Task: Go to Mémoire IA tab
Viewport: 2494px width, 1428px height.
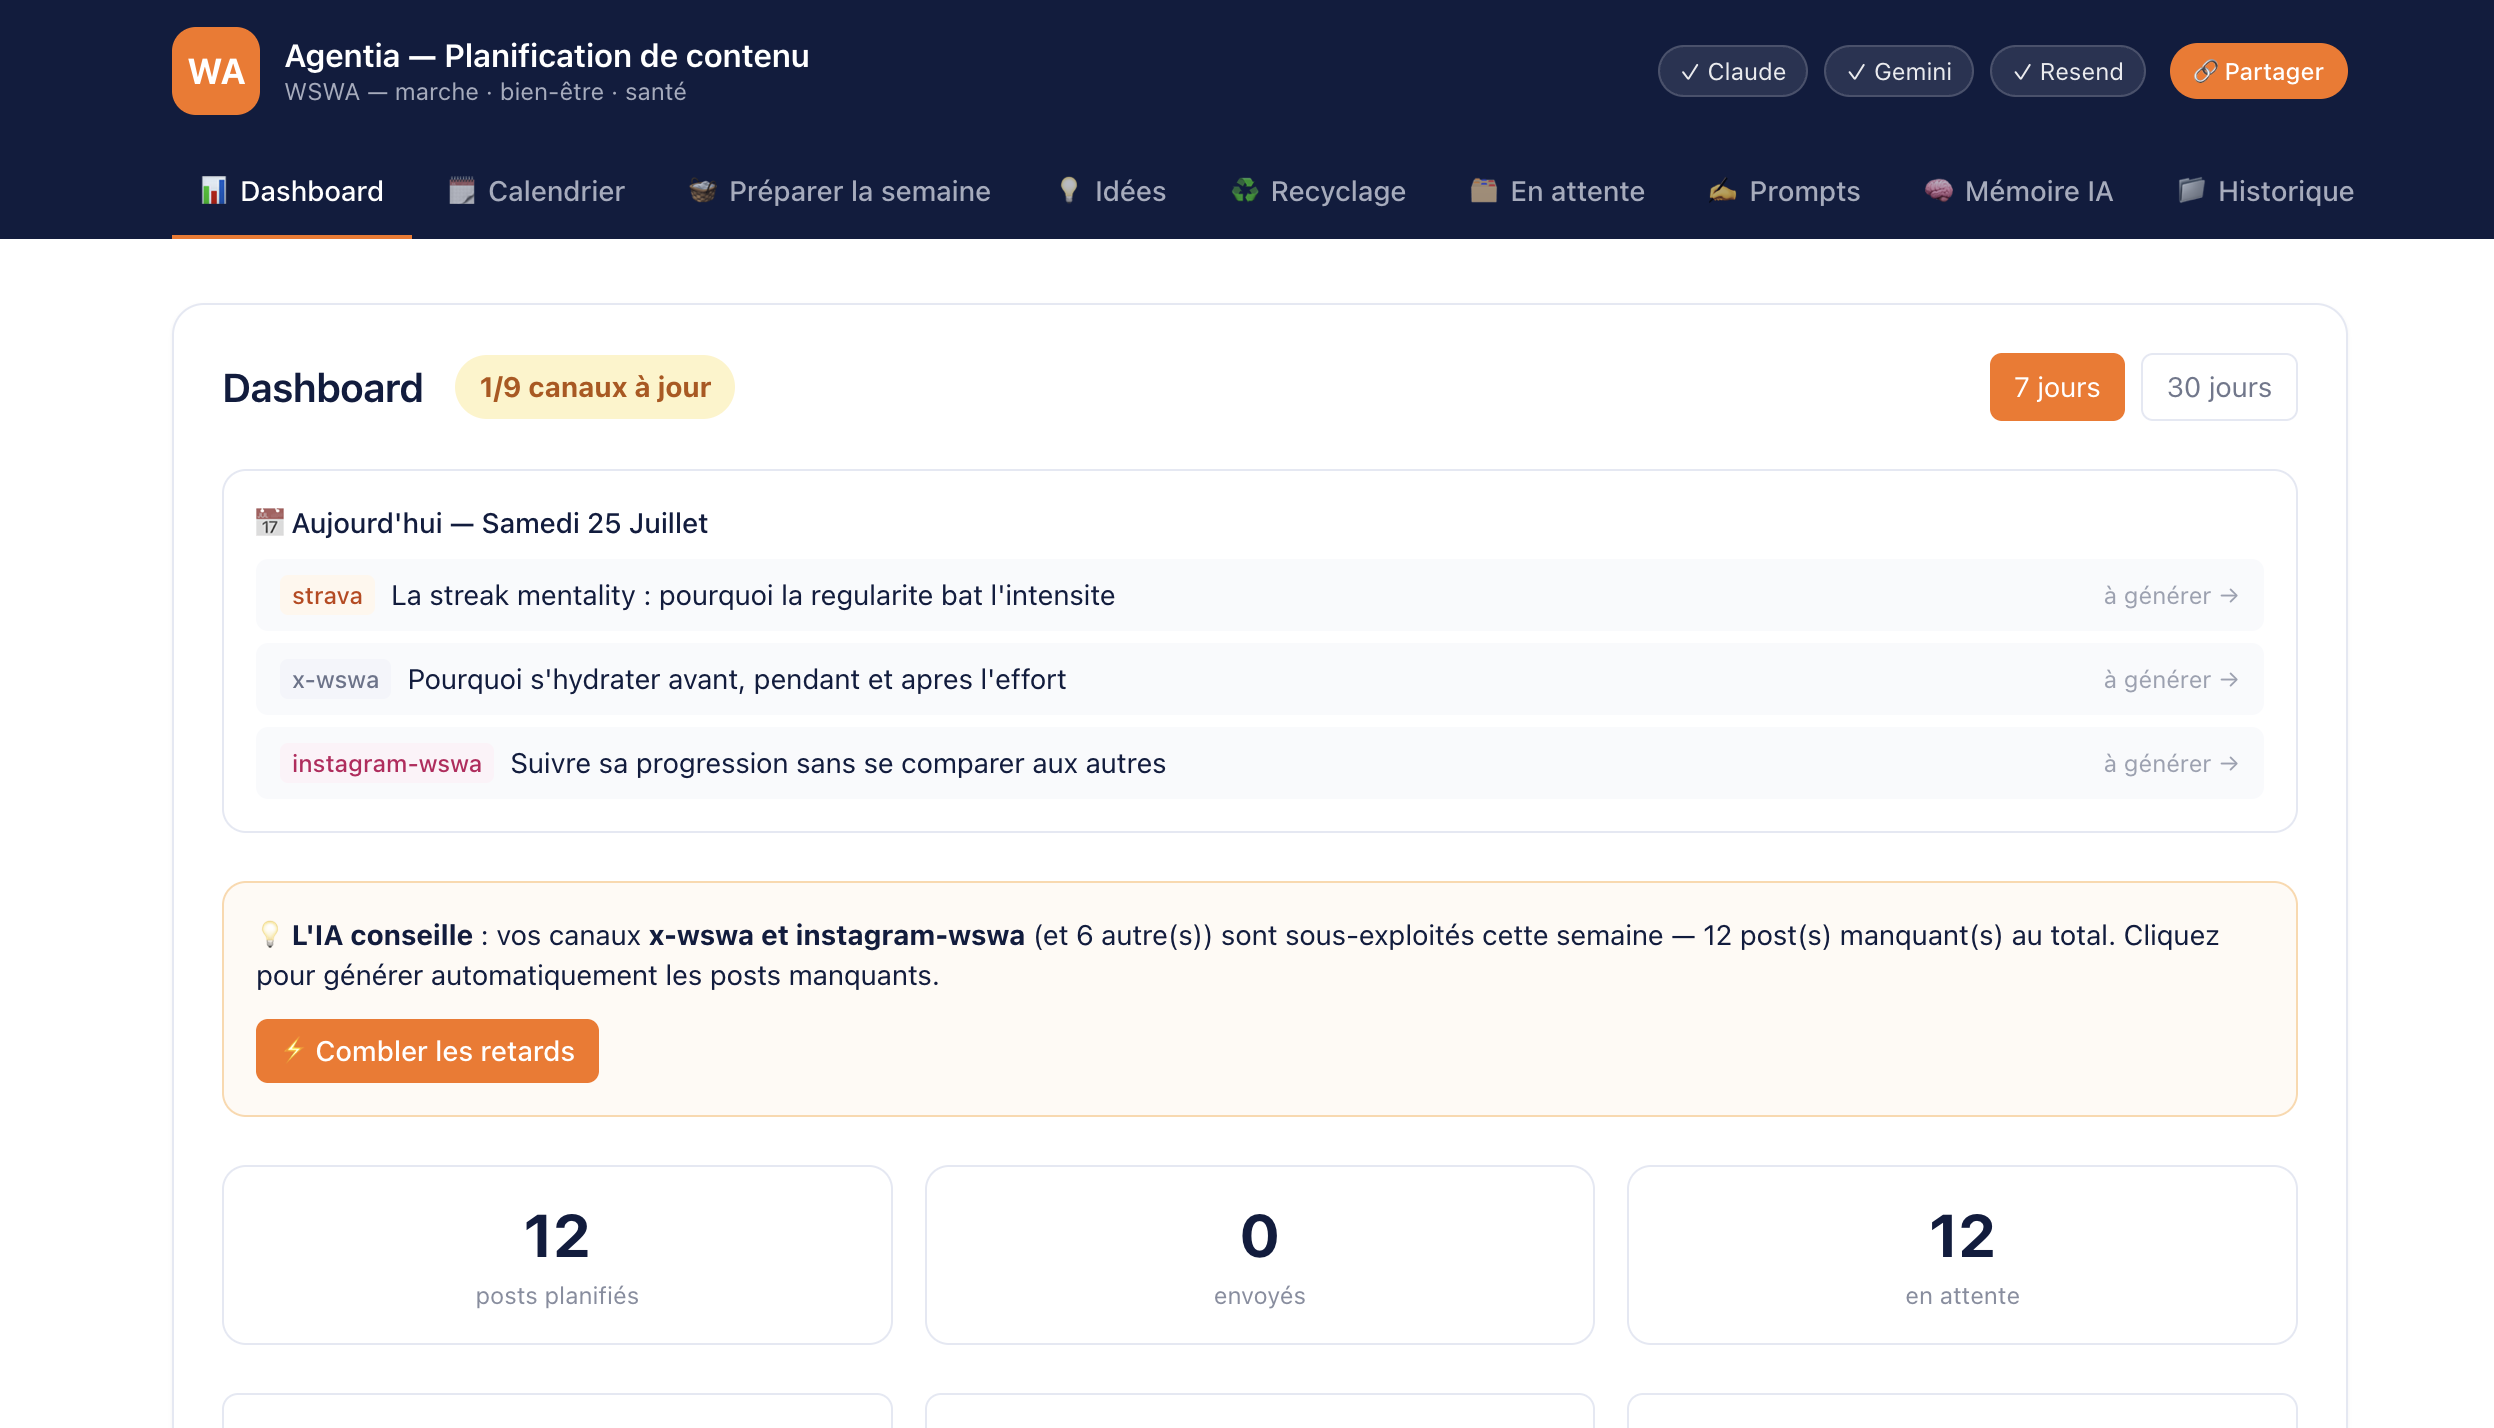Action: [x=2018, y=191]
